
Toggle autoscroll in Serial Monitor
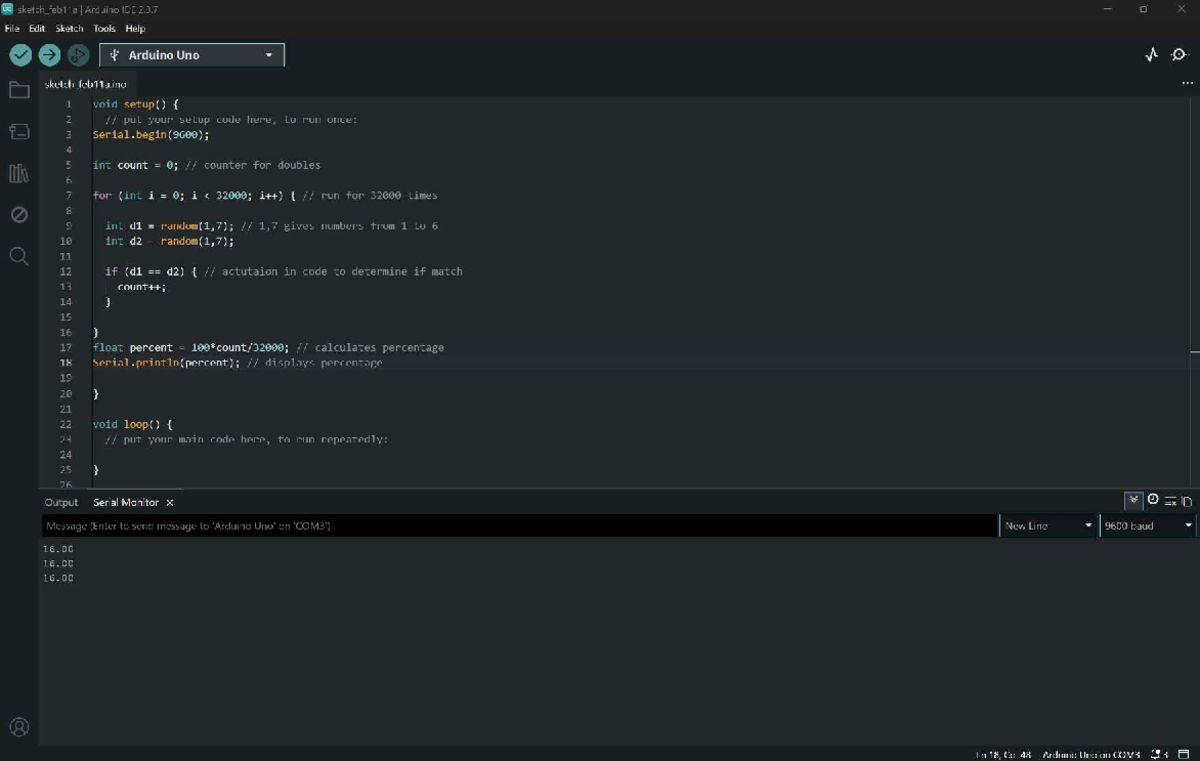click(1134, 501)
